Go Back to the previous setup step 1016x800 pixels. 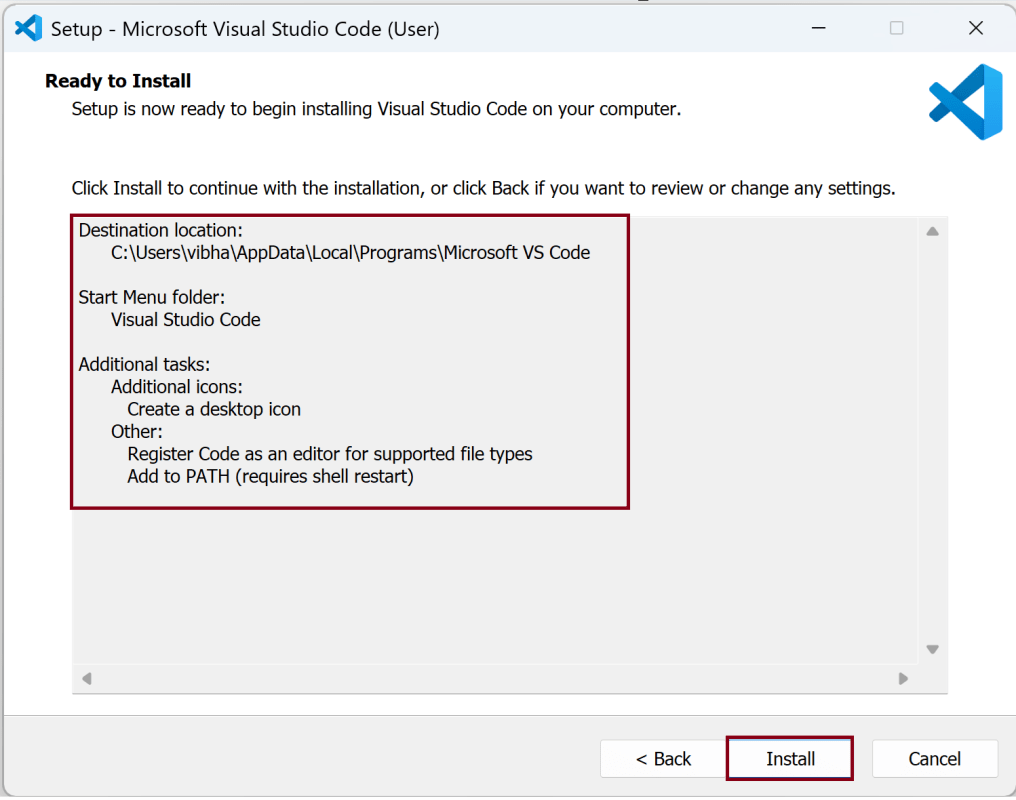(x=663, y=759)
